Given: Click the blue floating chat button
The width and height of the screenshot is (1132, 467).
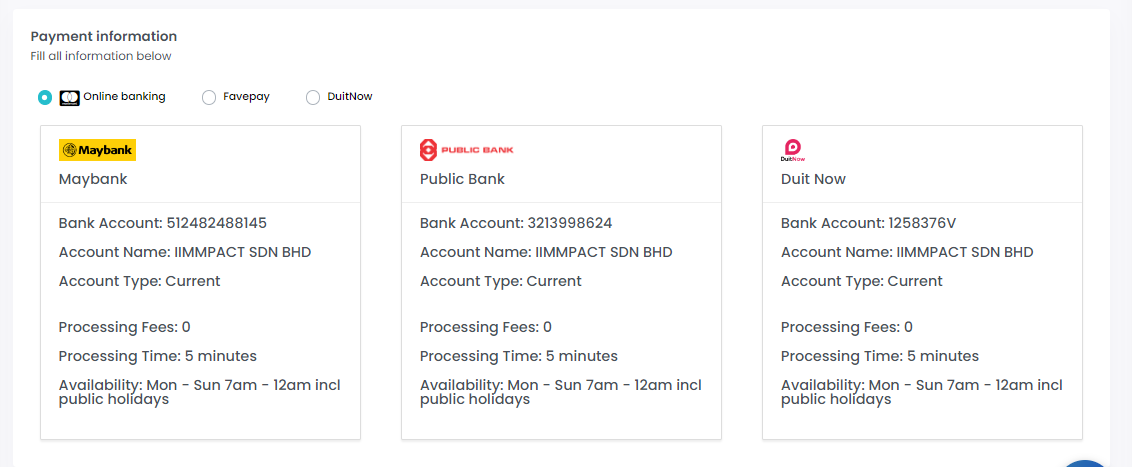Looking at the screenshot, I should (x=1085, y=463).
